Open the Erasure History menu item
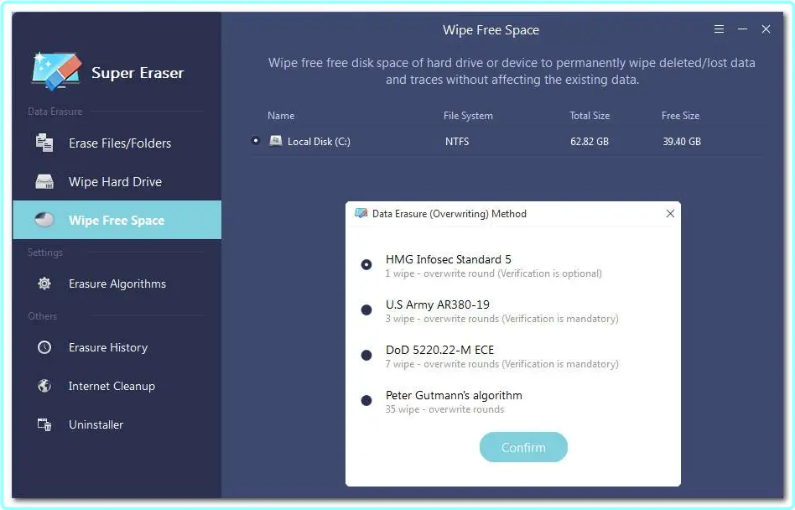Screen dimensions: 795x510 coord(108,347)
